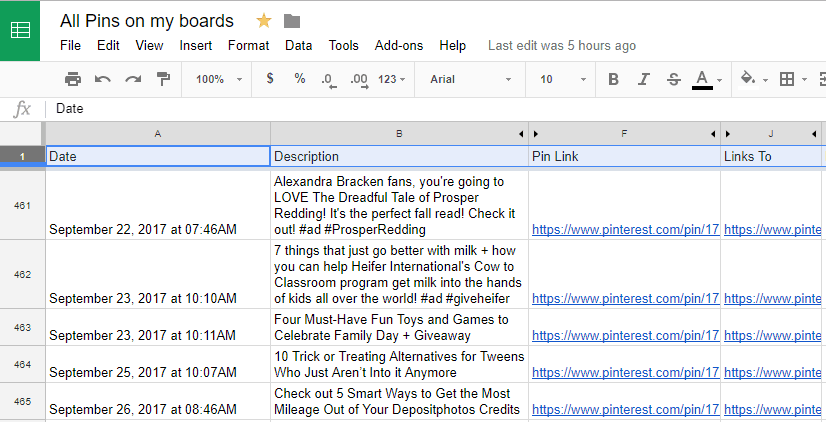Click the move-to-folder icon

click(x=292, y=21)
